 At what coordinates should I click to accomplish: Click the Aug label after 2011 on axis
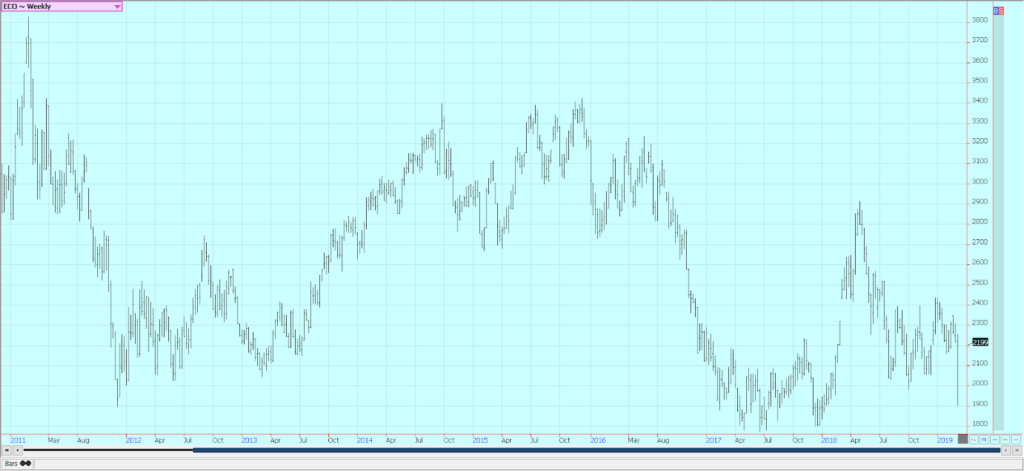point(83,441)
